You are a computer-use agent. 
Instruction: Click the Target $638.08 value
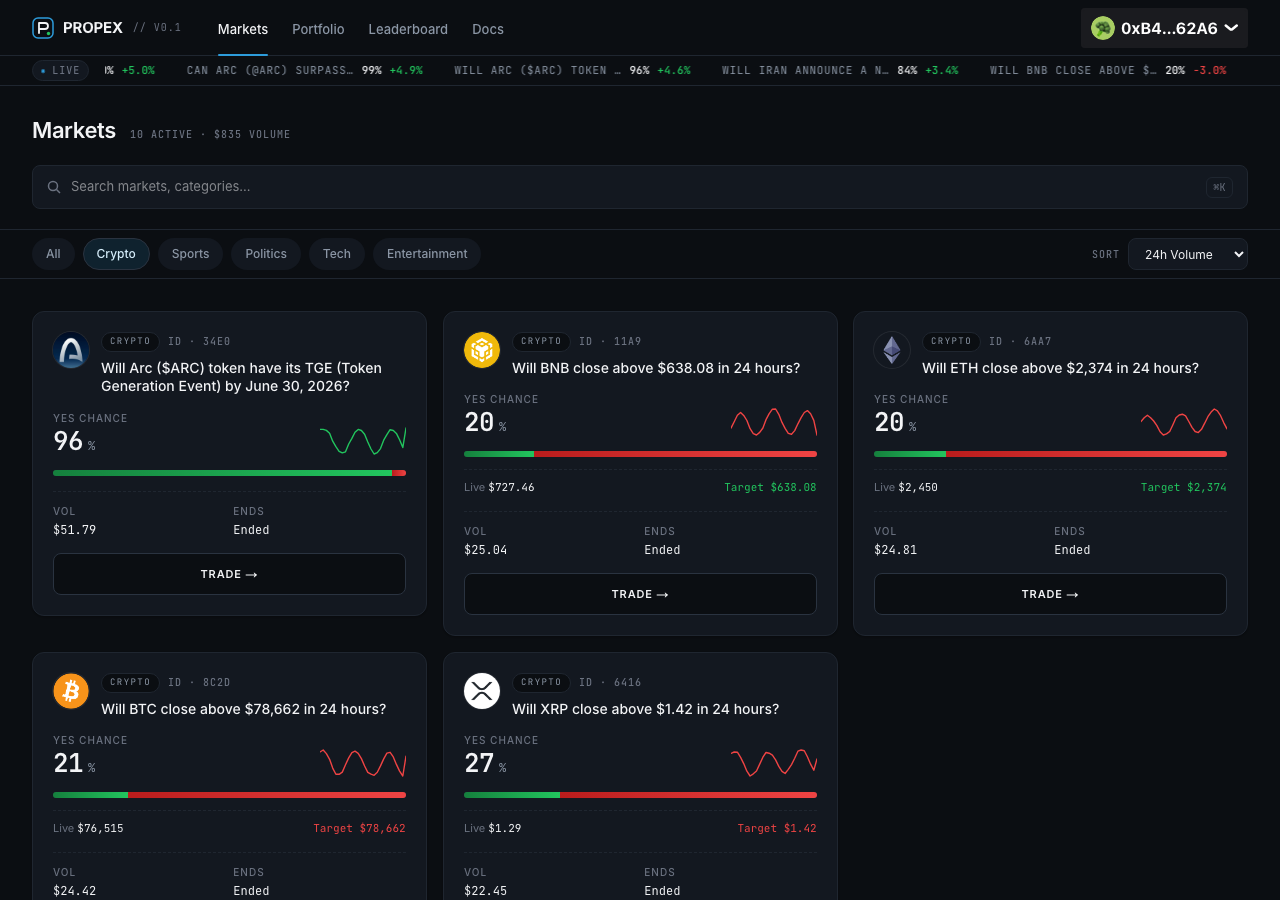[x=770, y=488]
